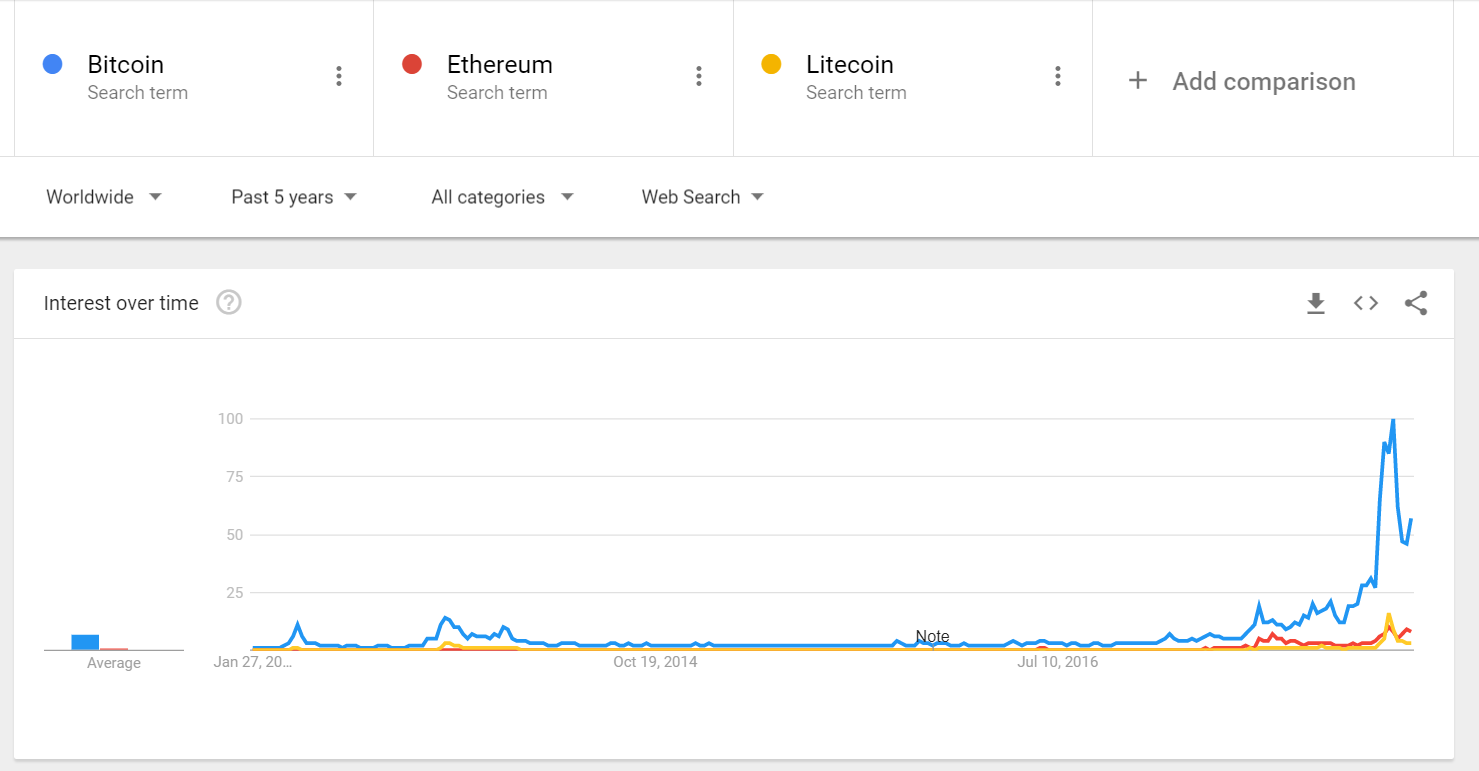
Task: Click the red Ethereum color dot
Action: point(411,65)
